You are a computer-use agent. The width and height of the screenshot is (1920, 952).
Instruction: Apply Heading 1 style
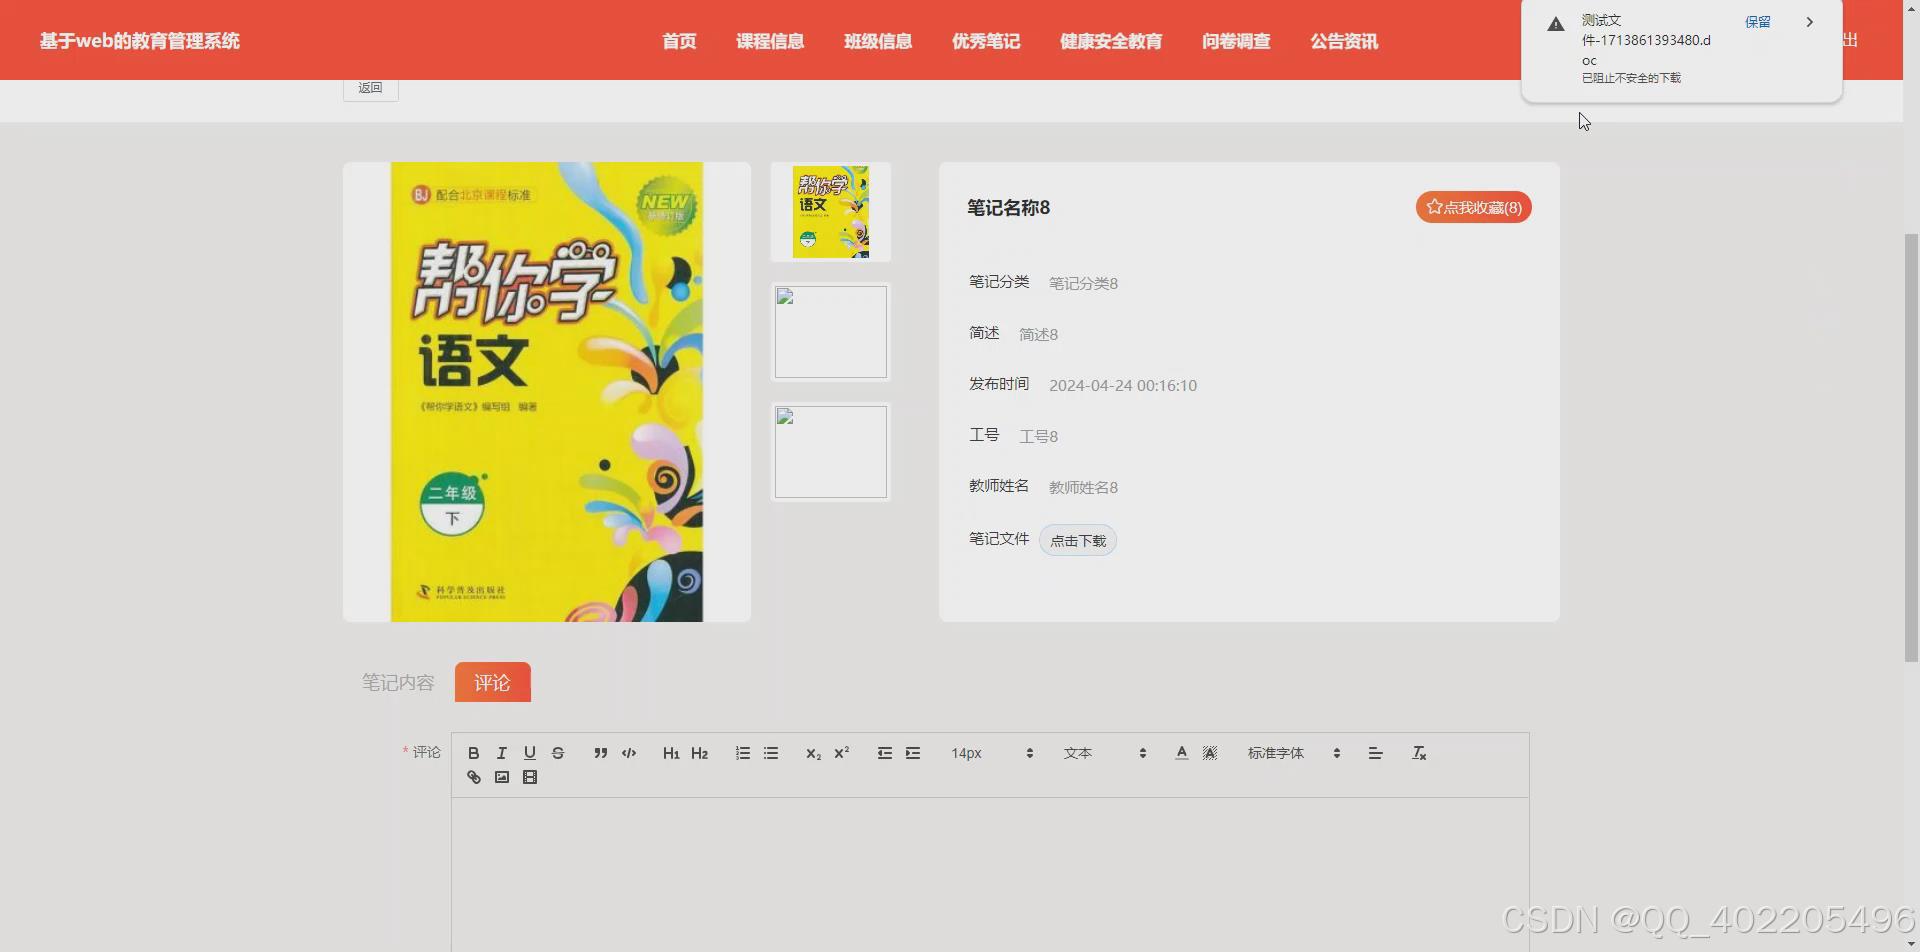pos(671,753)
